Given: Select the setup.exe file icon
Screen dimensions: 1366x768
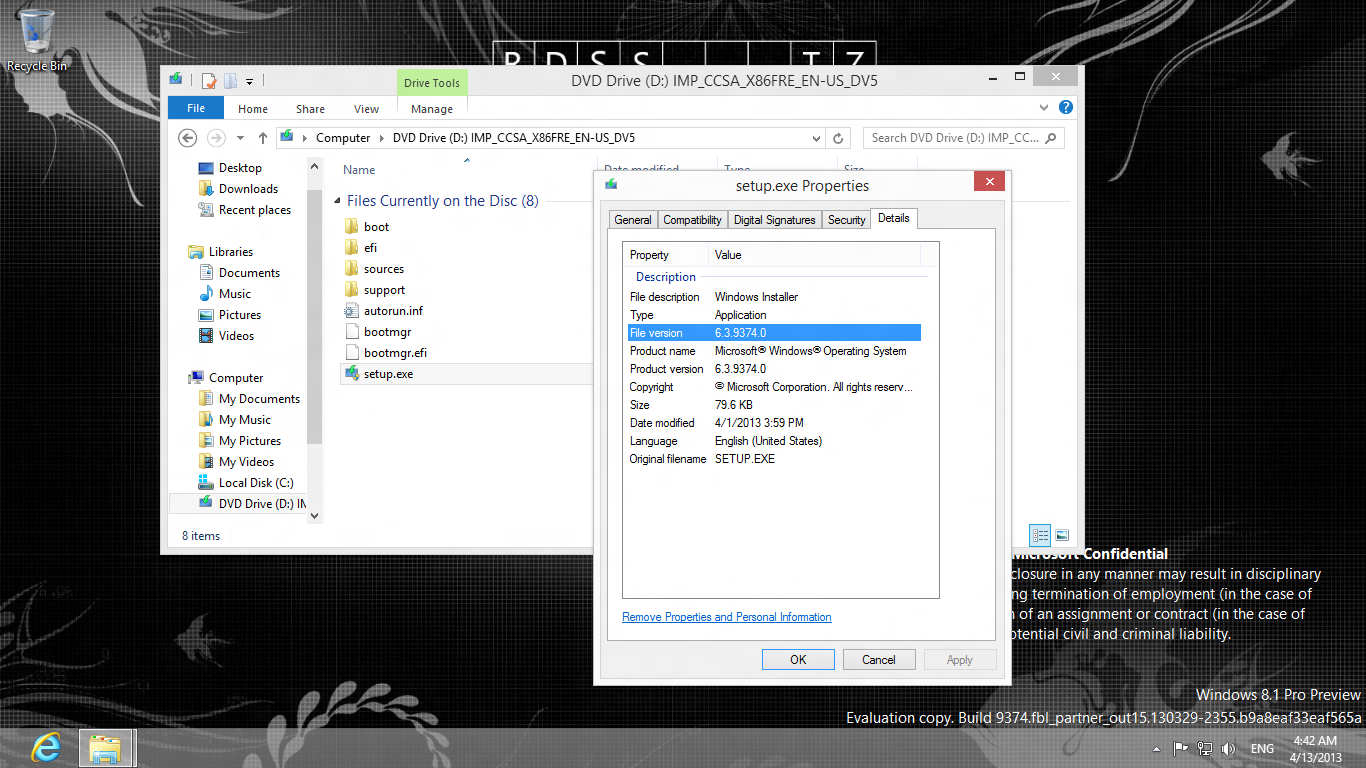Looking at the screenshot, I should coord(352,374).
